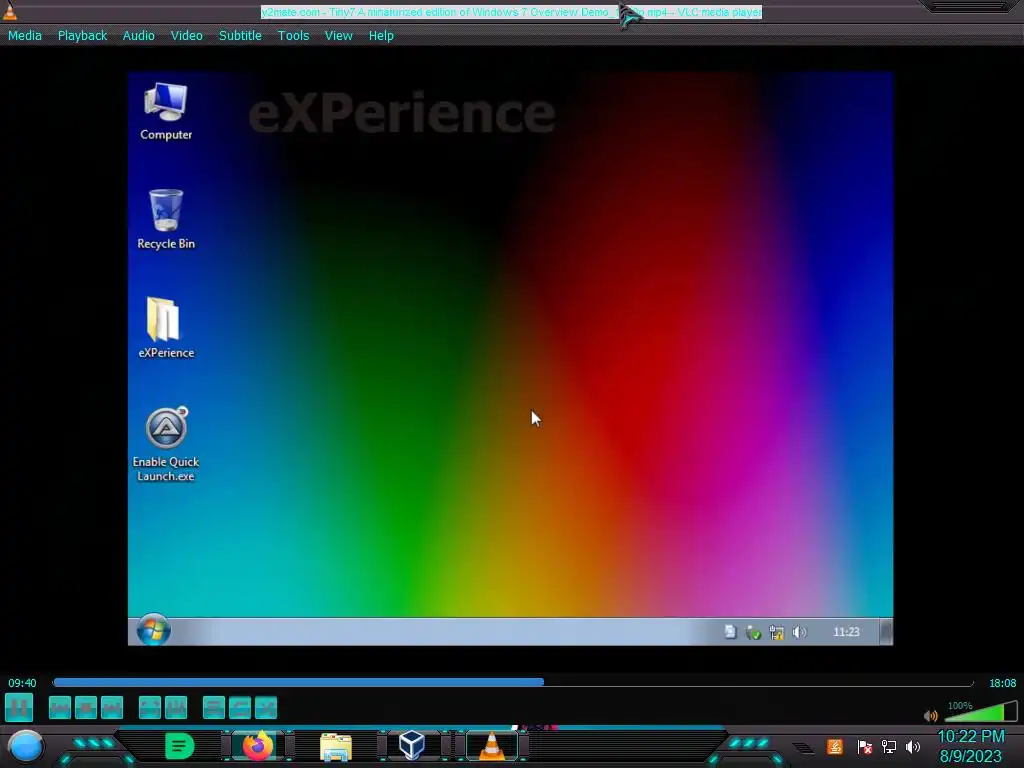Image resolution: width=1024 pixels, height=768 pixels.
Task: Open the View menu
Action: (339, 36)
